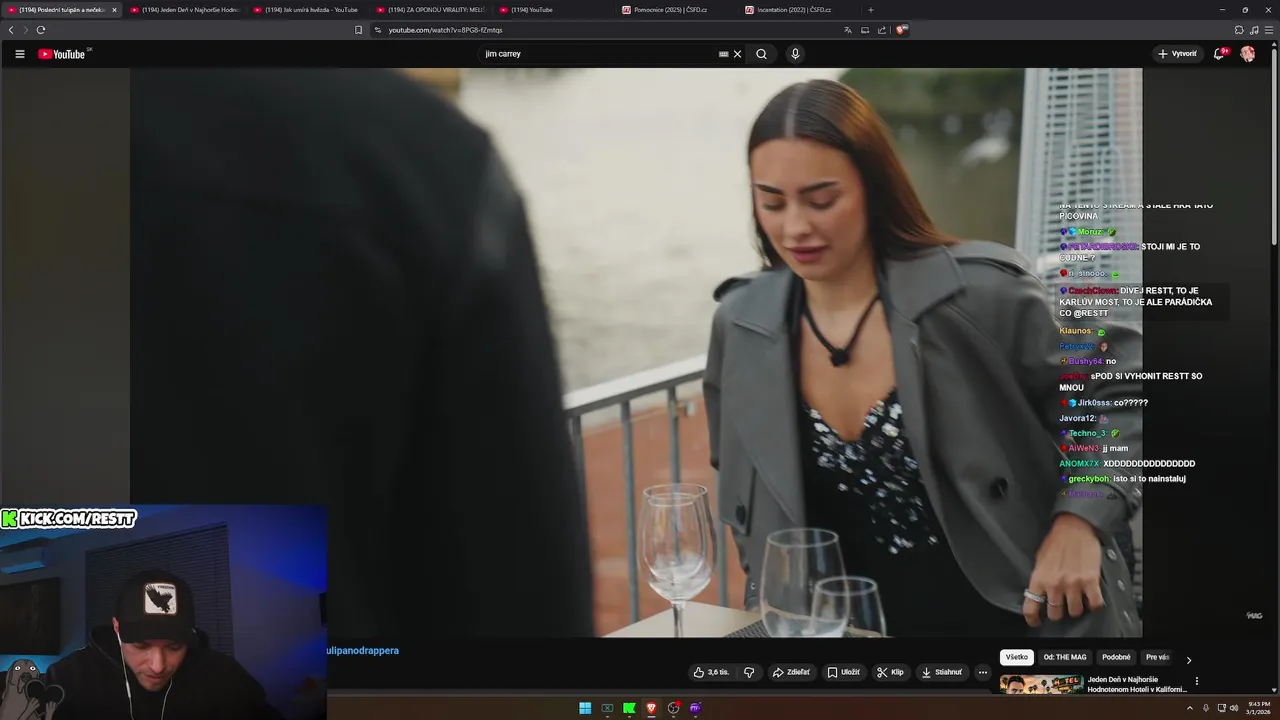Click the Uložiť save button

point(843,672)
